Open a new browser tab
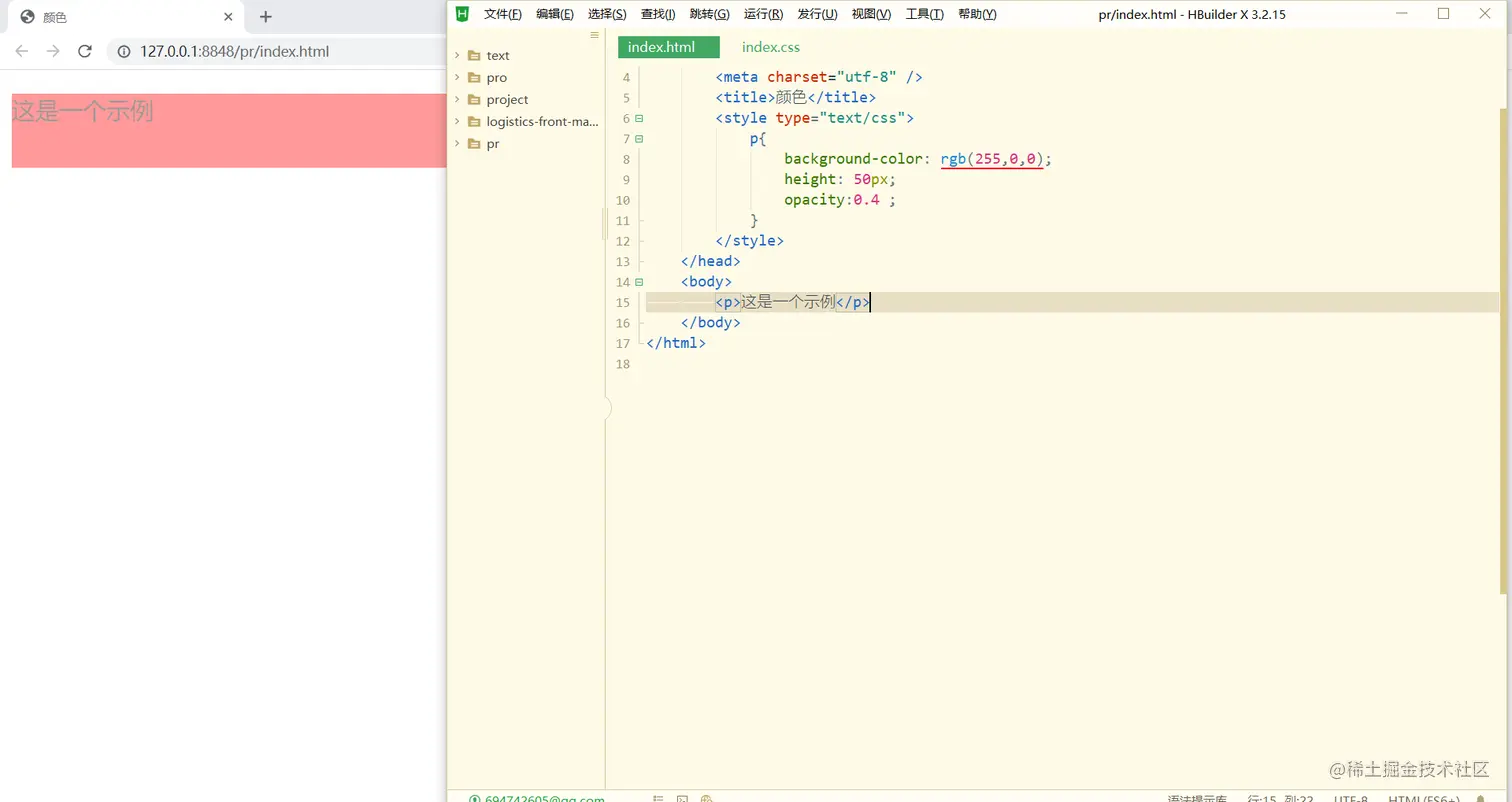The width and height of the screenshot is (1512, 802). [266, 17]
